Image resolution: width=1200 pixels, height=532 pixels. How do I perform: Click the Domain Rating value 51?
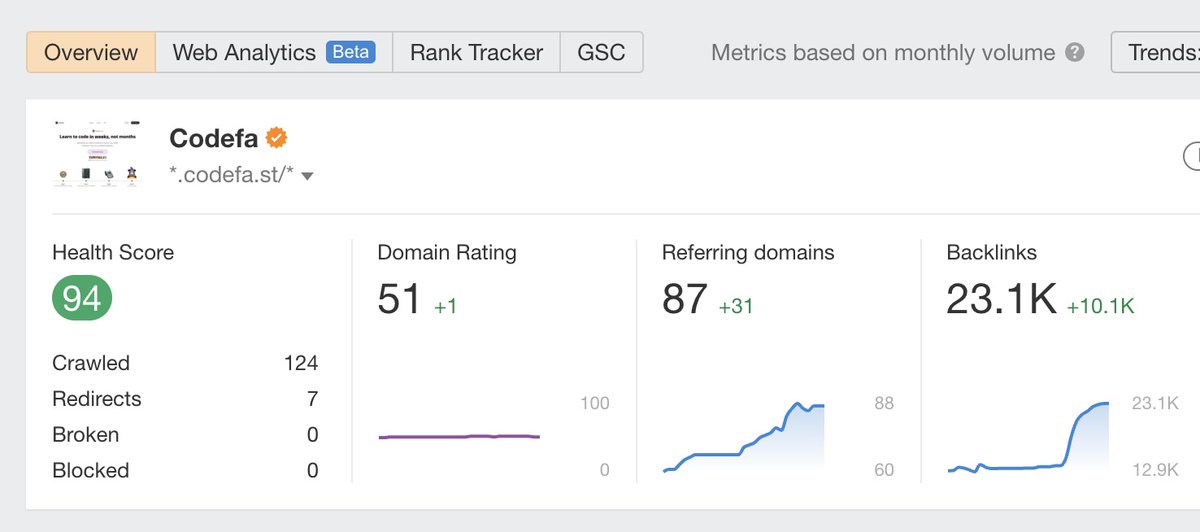click(x=399, y=299)
